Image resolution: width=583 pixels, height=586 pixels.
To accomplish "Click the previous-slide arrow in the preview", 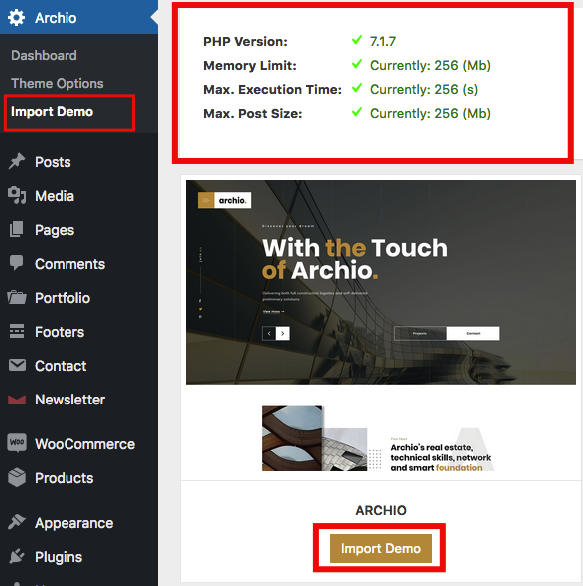I will pyautogui.click(x=269, y=333).
